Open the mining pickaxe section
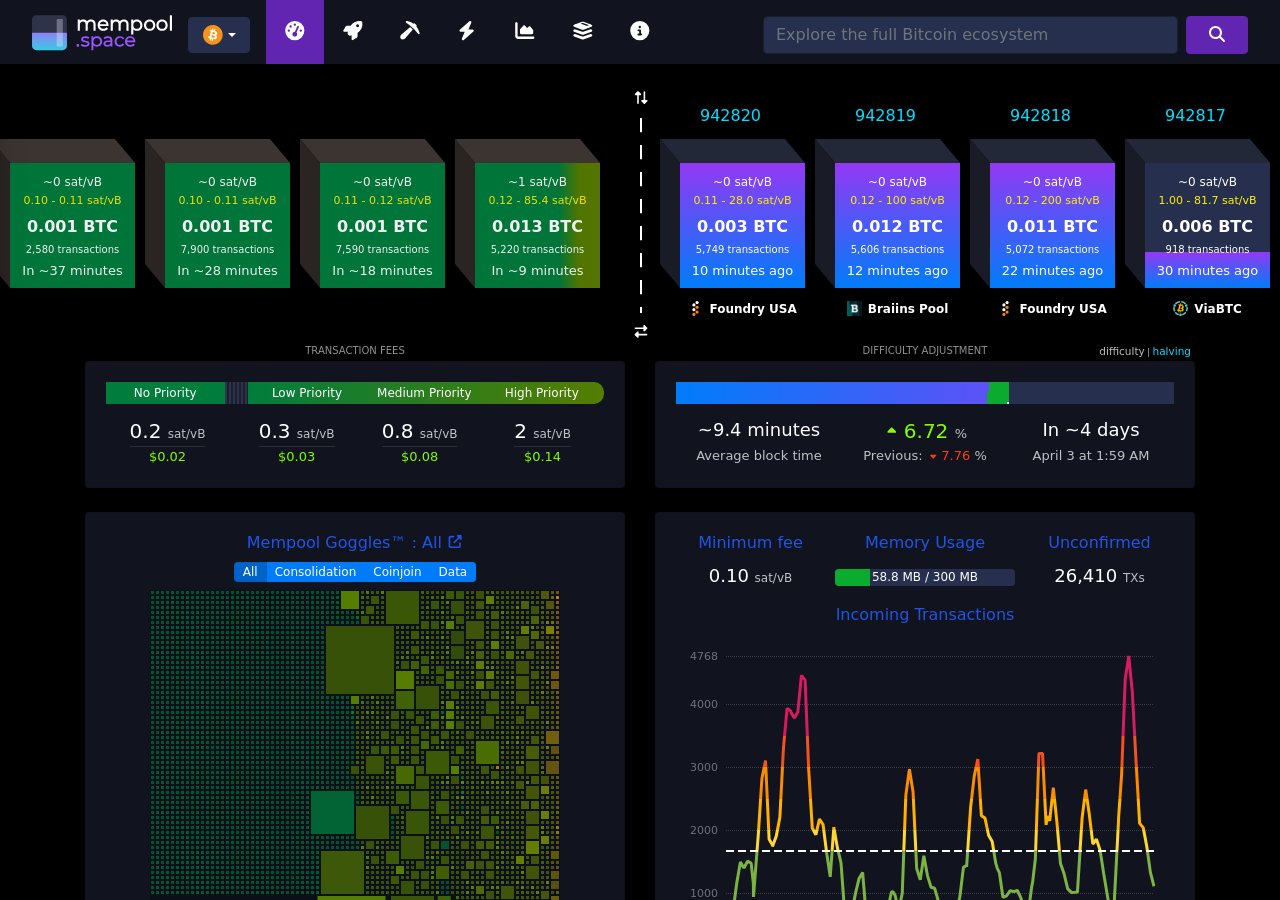The width and height of the screenshot is (1280, 900). [410, 31]
